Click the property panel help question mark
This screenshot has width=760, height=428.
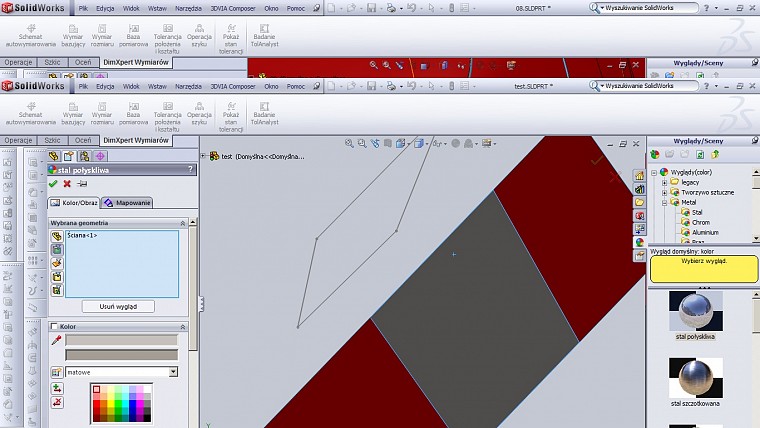(190, 169)
